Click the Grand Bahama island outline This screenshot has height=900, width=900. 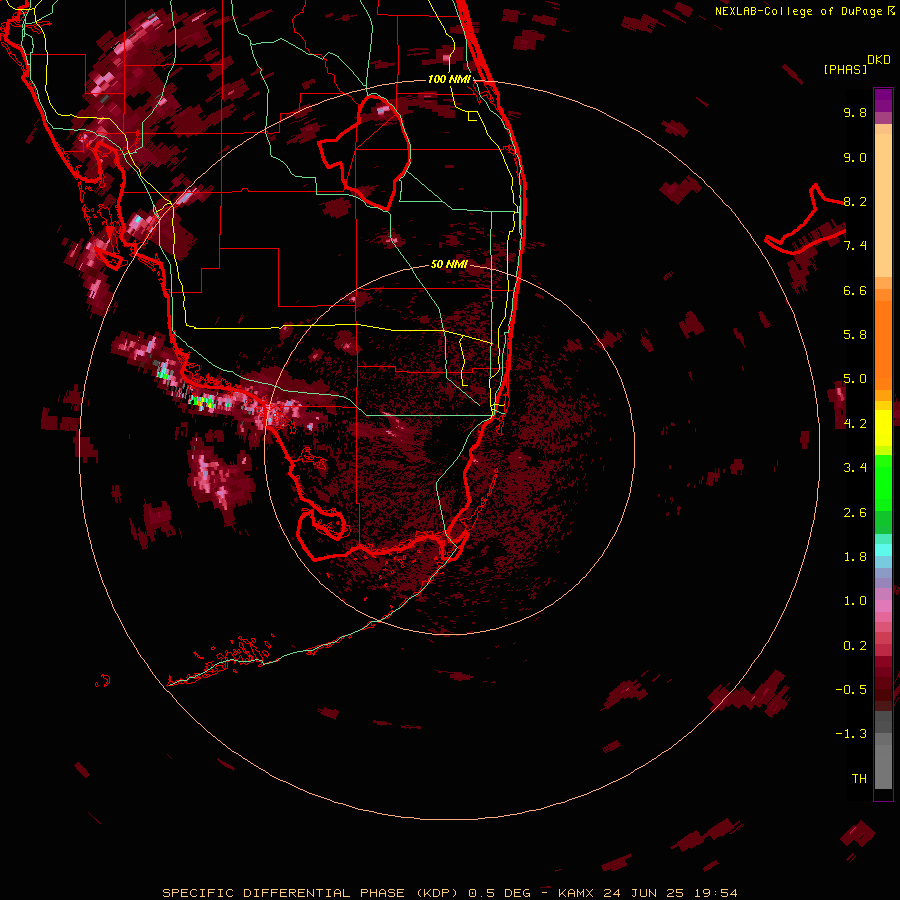[x=805, y=219]
